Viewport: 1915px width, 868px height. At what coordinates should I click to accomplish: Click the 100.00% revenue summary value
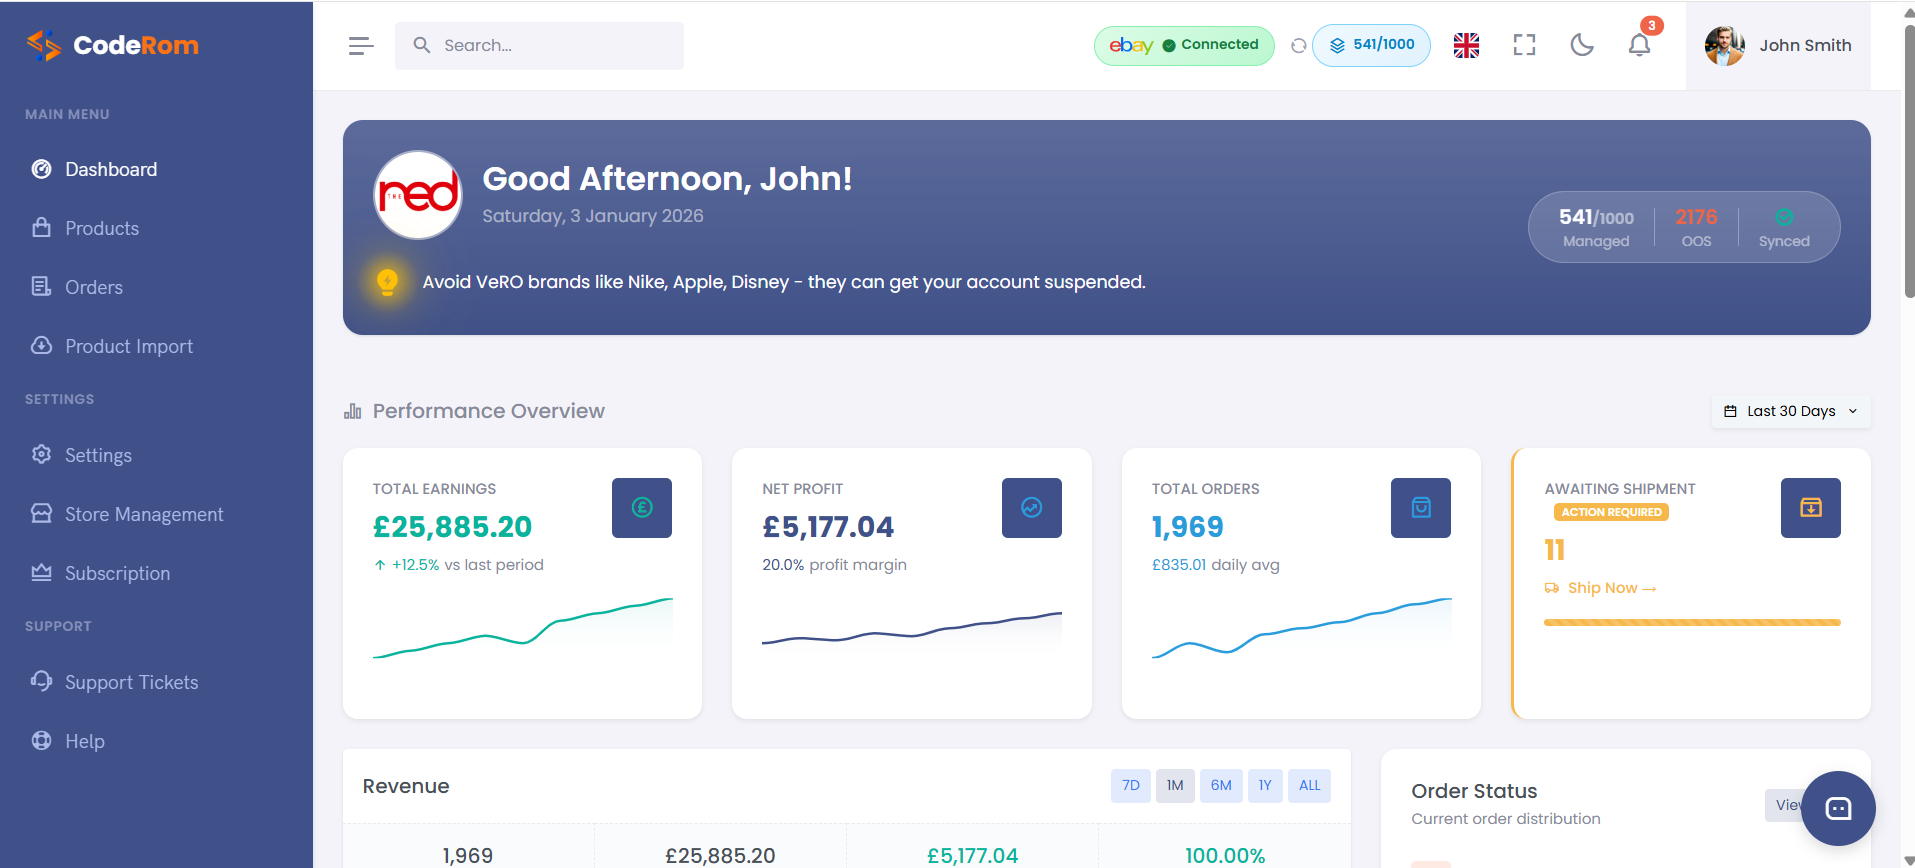coord(1225,856)
